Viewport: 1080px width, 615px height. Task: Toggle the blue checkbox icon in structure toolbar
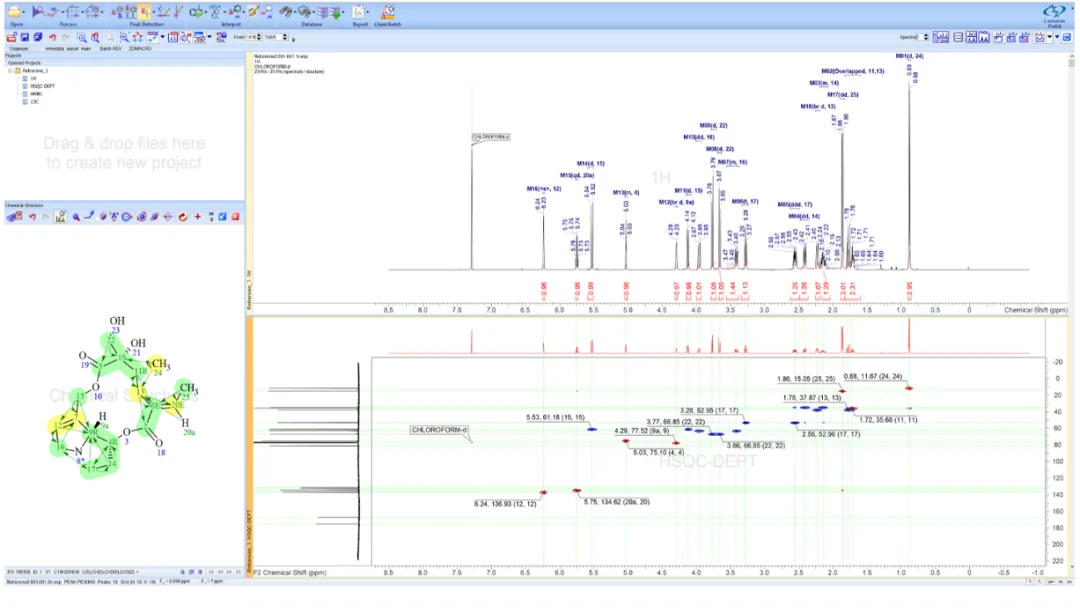pos(222,217)
